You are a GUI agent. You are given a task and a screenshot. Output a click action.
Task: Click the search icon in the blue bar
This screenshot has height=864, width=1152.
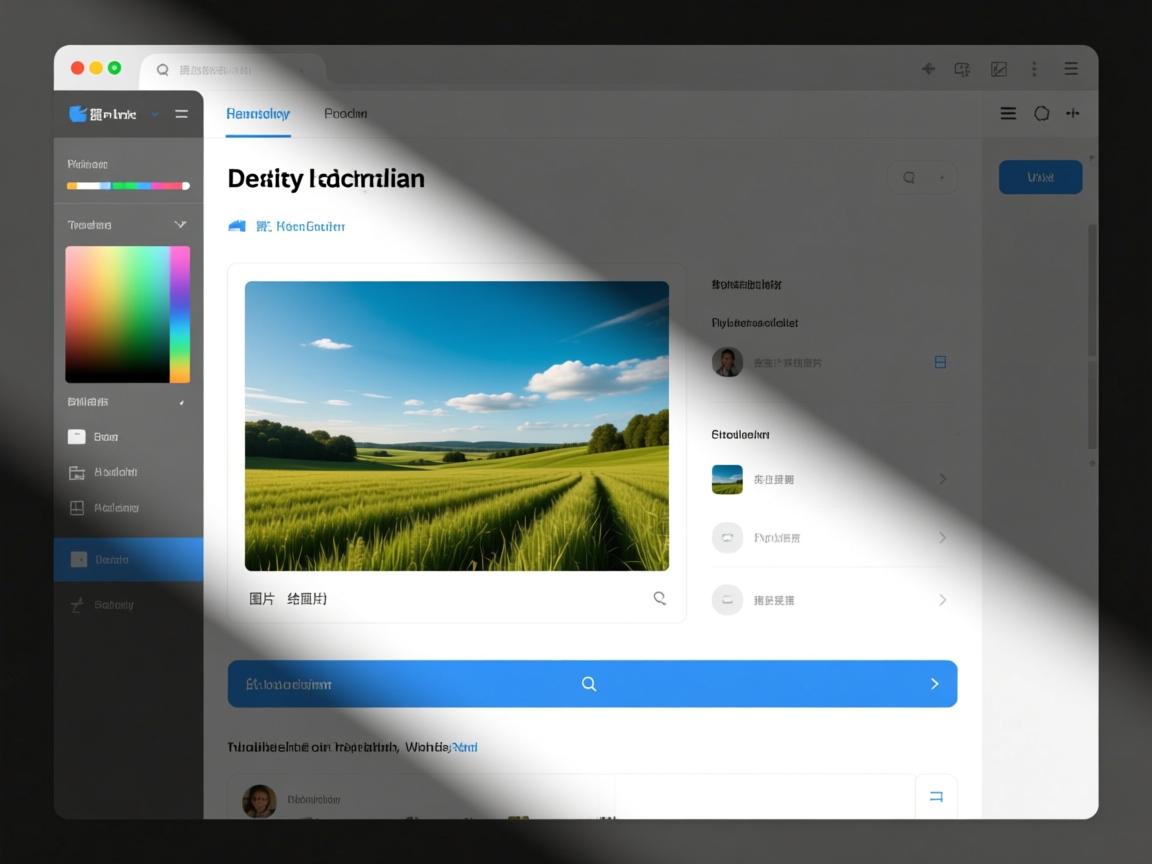point(589,684)
